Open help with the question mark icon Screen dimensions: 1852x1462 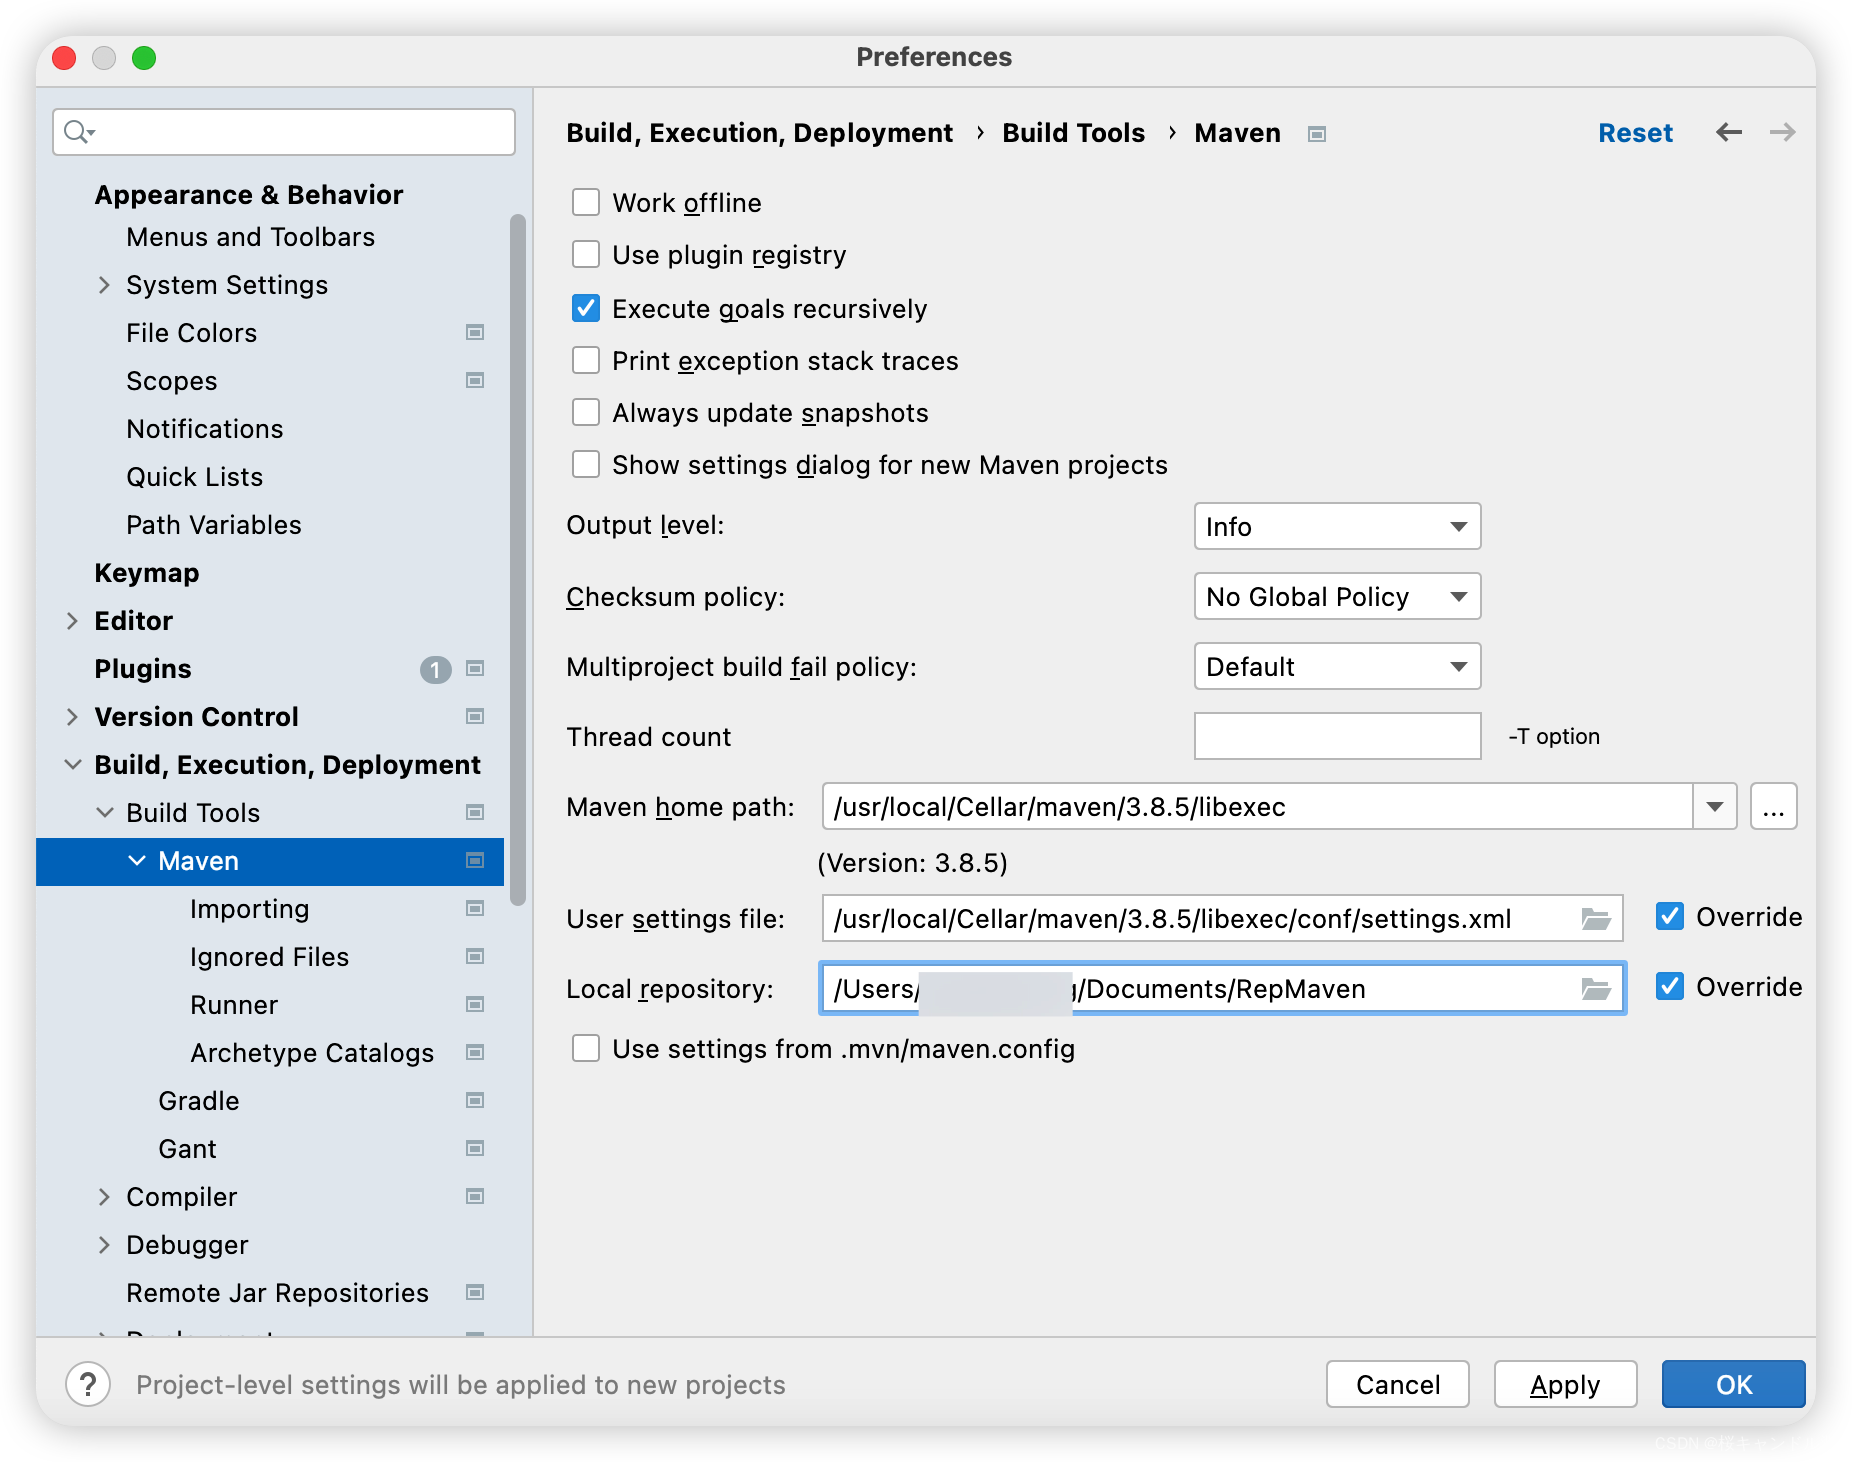[88, 1385]
